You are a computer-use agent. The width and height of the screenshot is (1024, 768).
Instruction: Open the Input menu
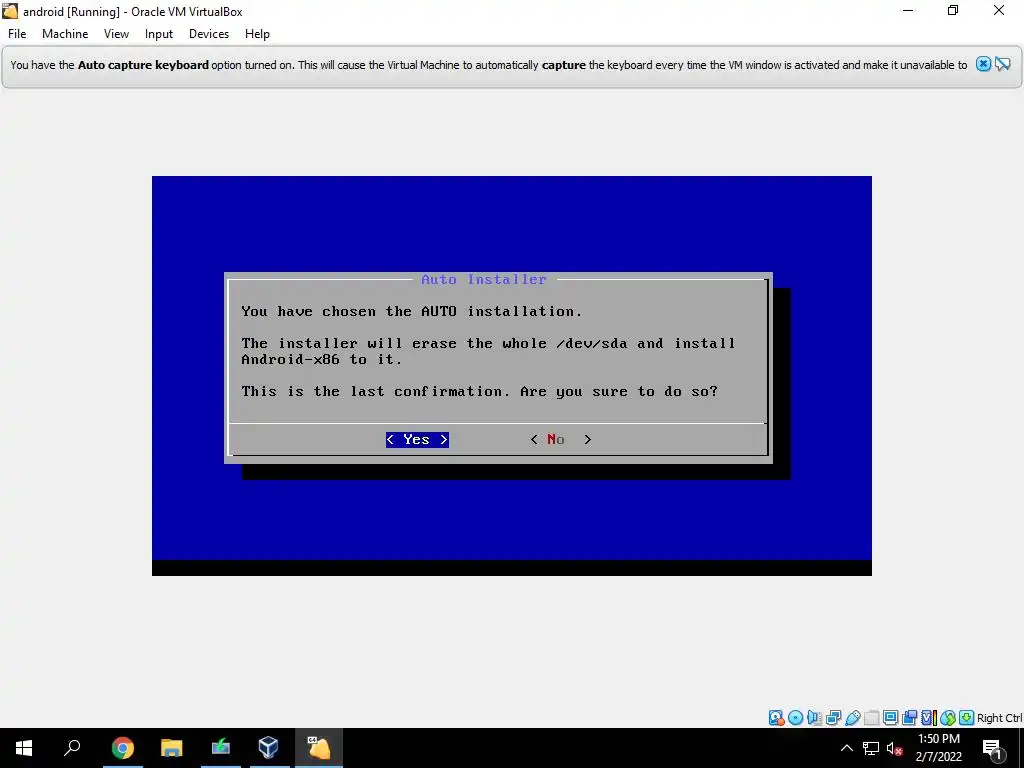coord(159,34)
